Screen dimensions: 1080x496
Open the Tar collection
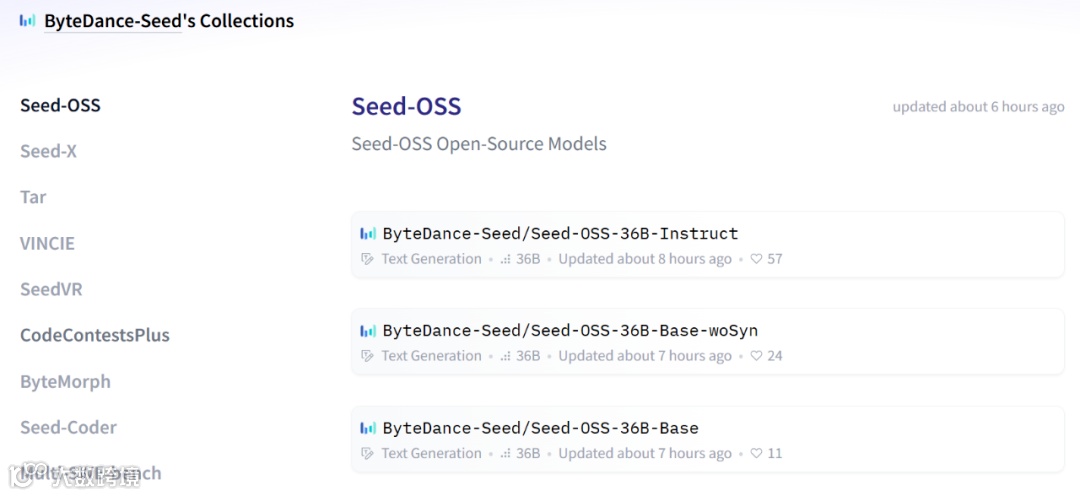point(33,197)
